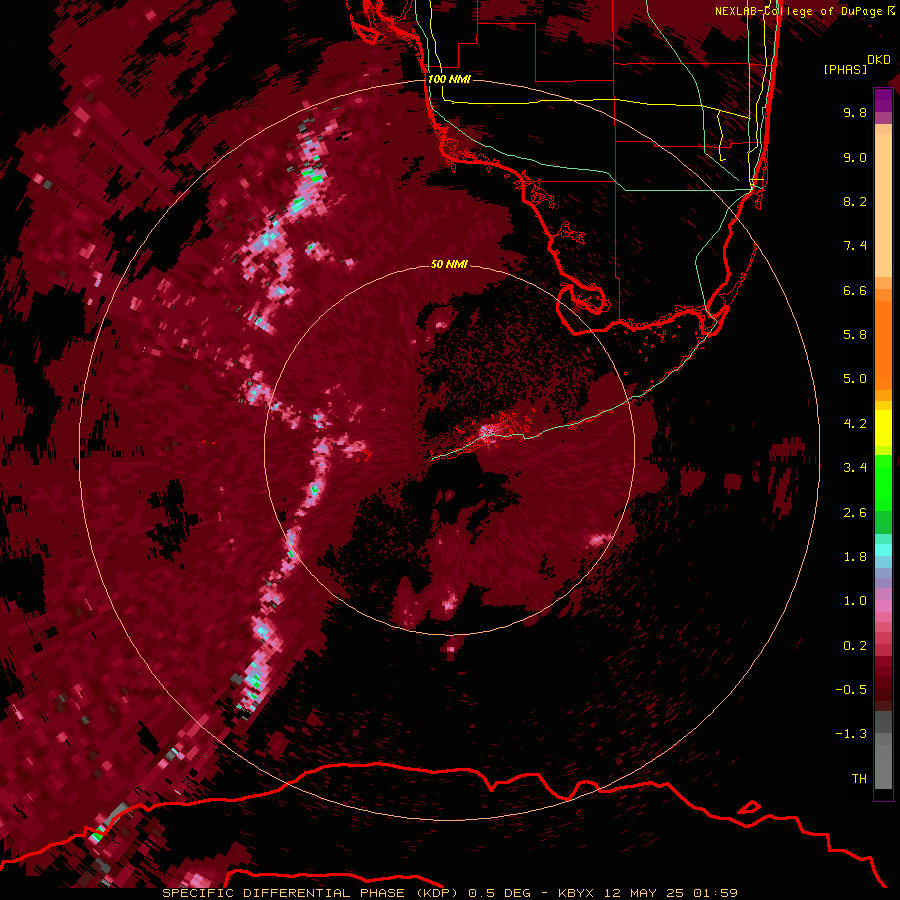Click the 1.0 value on the color scale
Viewport: 900px width, 900px height.
(855, 601)
